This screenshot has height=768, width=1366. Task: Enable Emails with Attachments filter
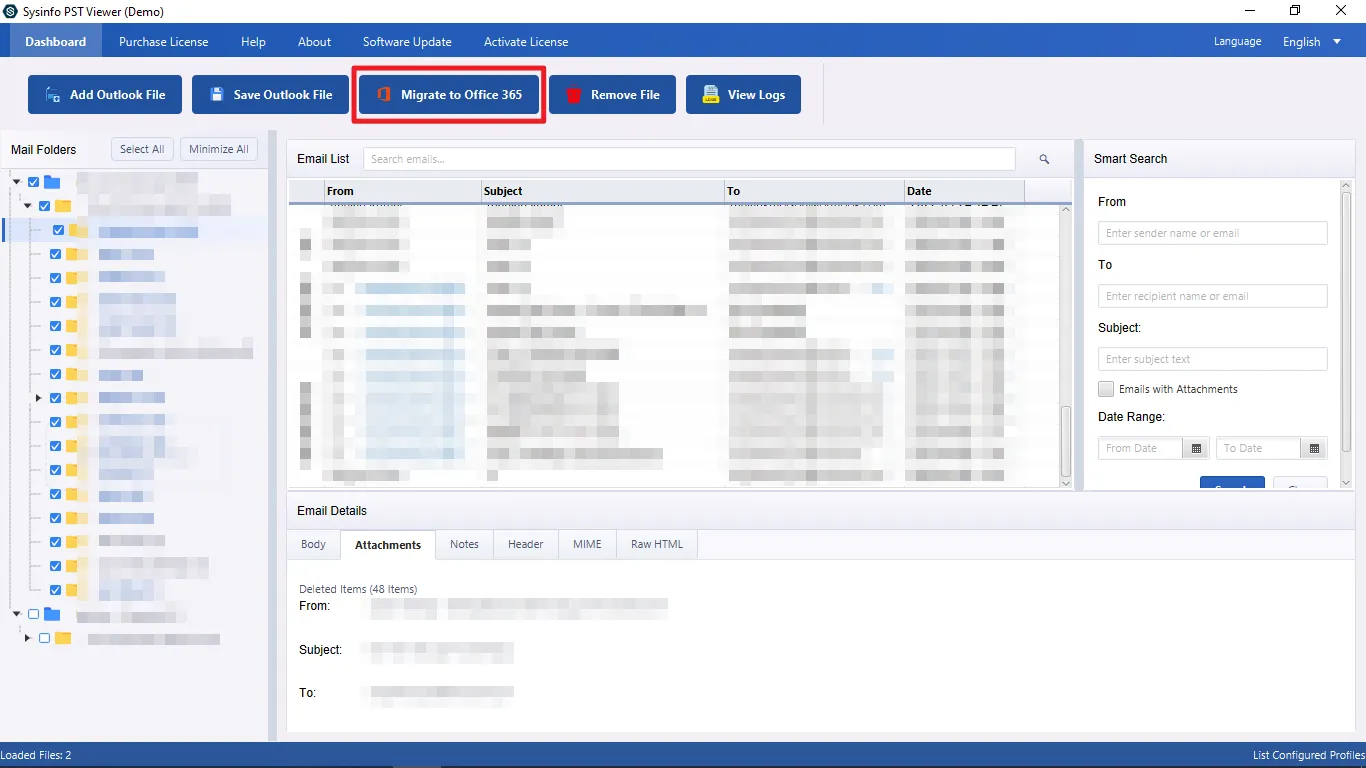(x=1106, y=389)
